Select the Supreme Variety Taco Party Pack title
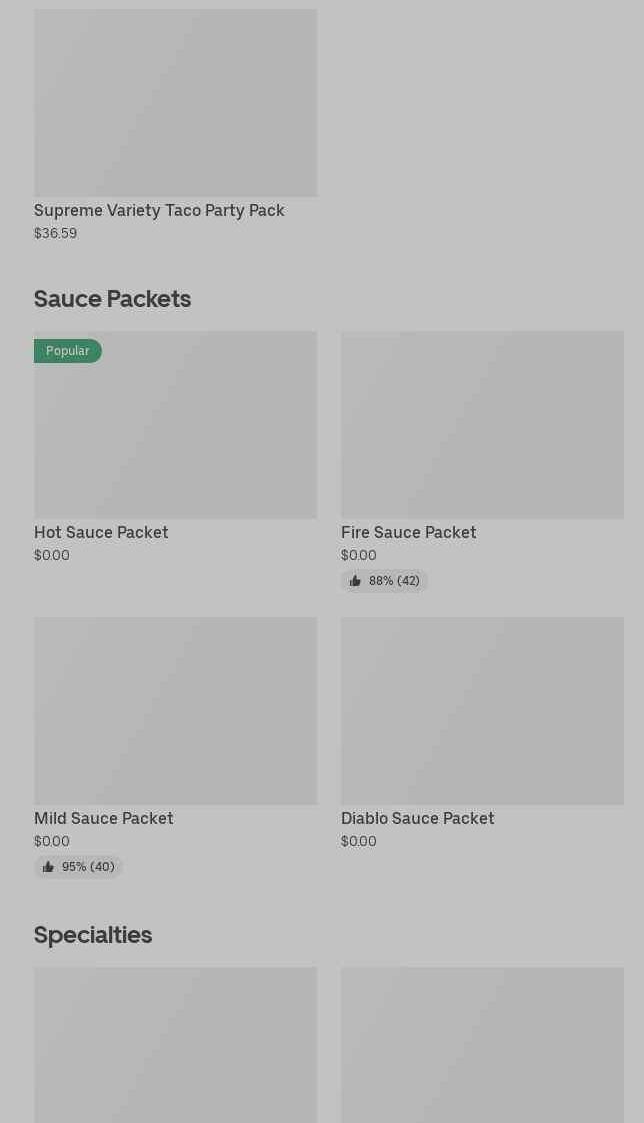Viewport: 644px width, 1123px height. (159, 210)
